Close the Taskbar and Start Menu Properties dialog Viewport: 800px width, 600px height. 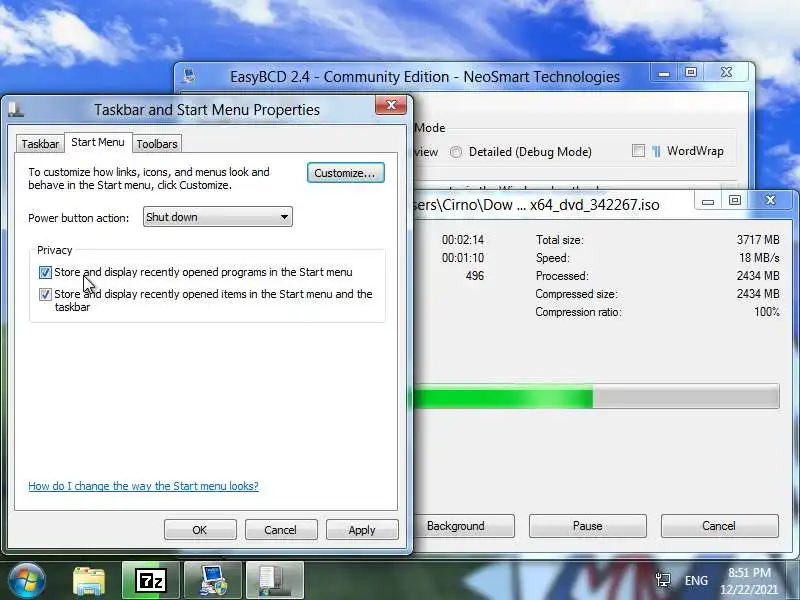[x=391, y=105]
